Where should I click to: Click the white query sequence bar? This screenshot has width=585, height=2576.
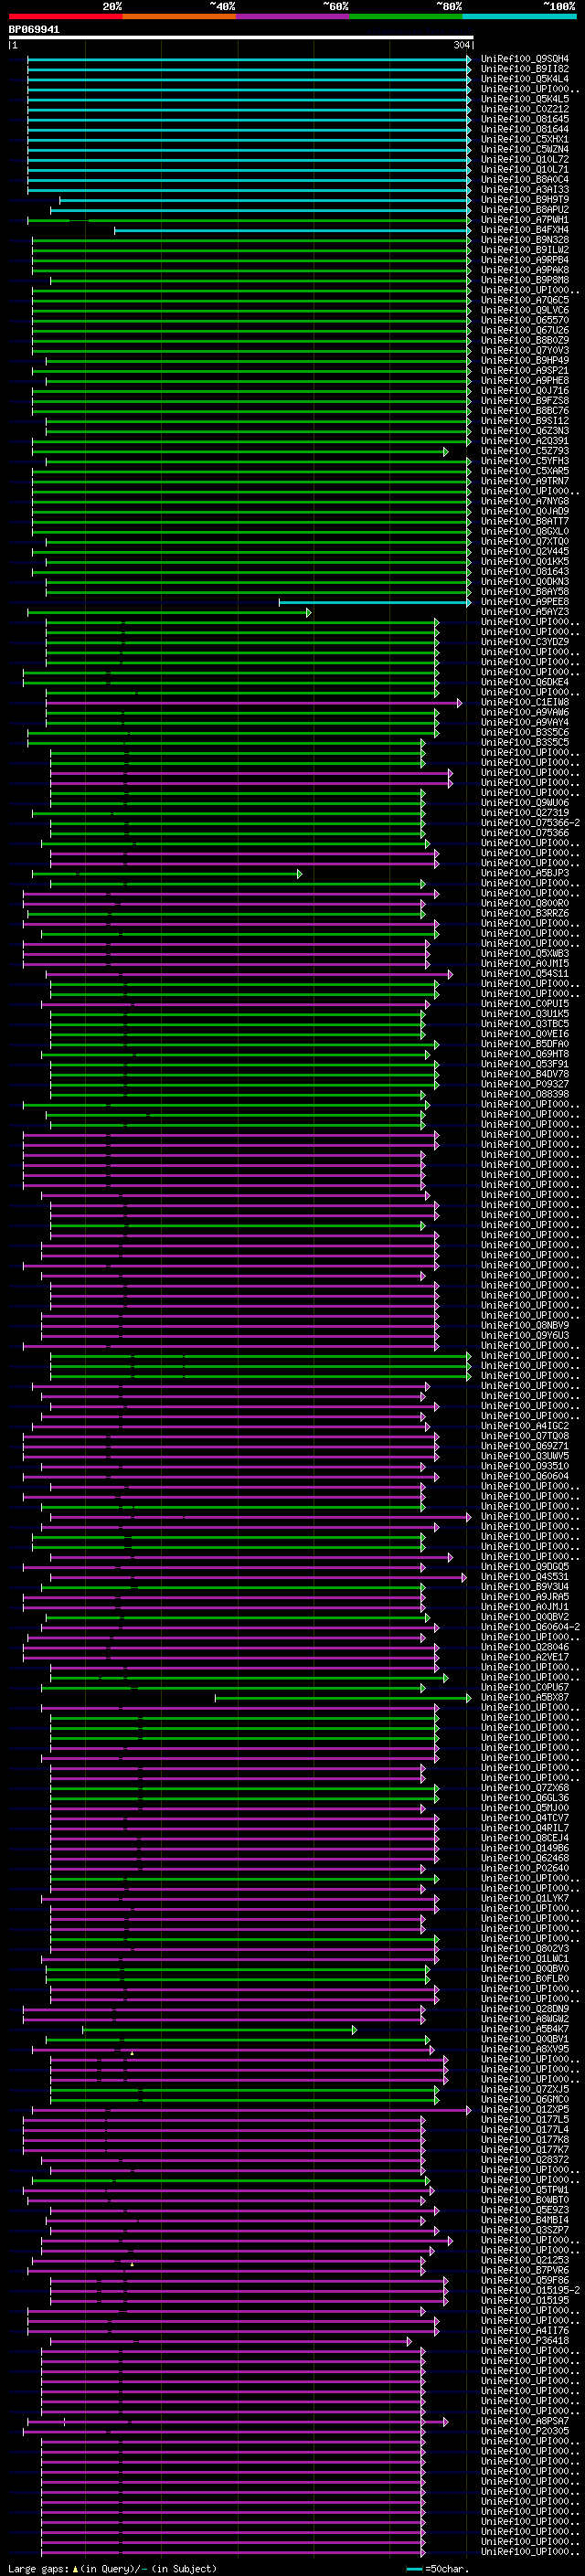click(241, 37)
